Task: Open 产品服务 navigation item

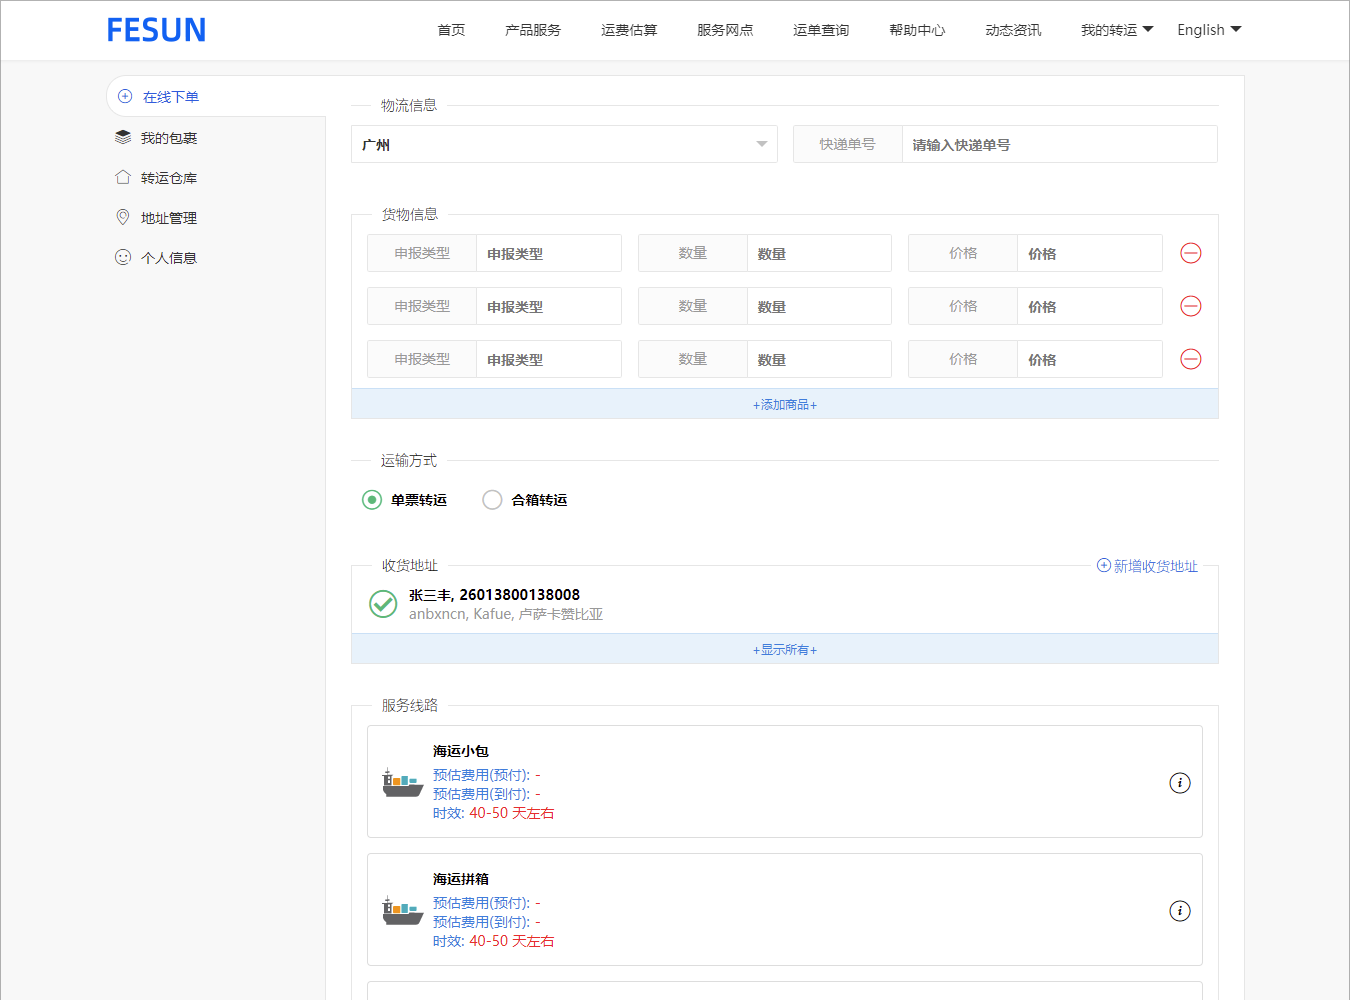Action: [x=533, y=30]
